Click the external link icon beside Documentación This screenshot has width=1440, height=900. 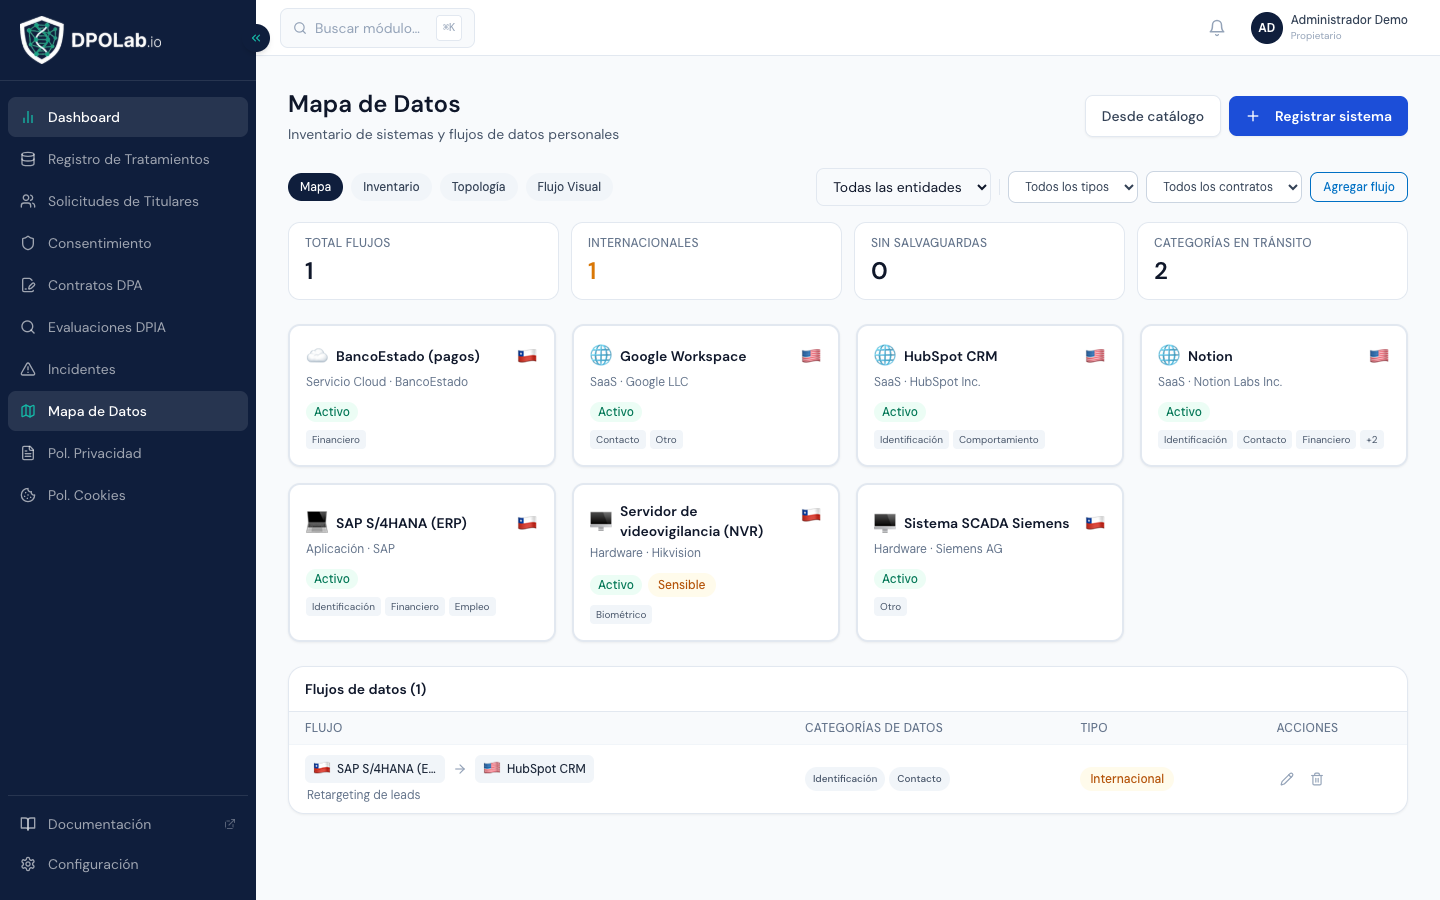[x=230, y=824]
